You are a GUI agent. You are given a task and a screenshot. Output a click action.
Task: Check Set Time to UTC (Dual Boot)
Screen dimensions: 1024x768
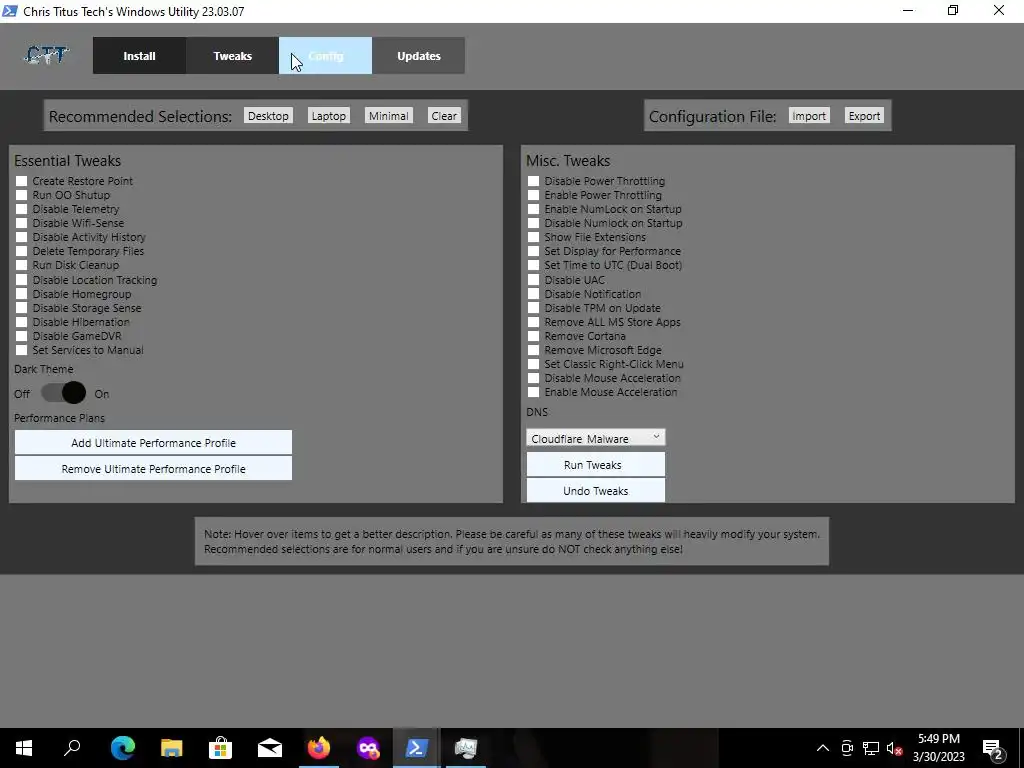(x=534, y=265)
